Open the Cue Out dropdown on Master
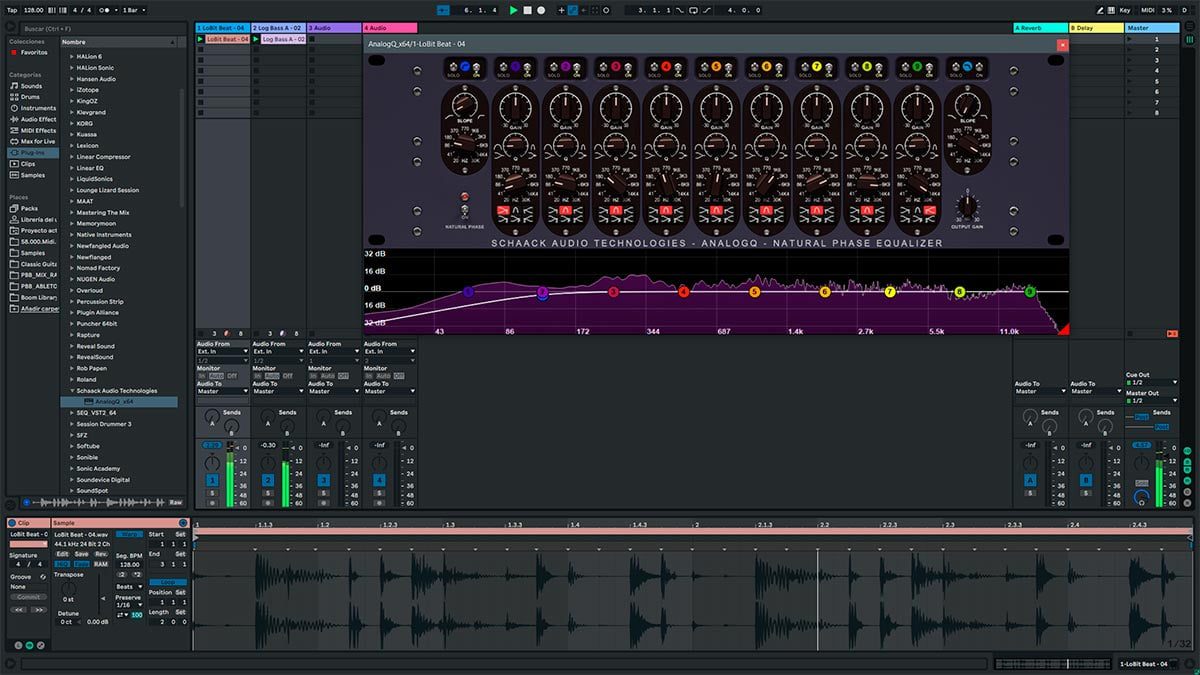1200x675 pixels. pyautogui.click(x=1152, y=382)
